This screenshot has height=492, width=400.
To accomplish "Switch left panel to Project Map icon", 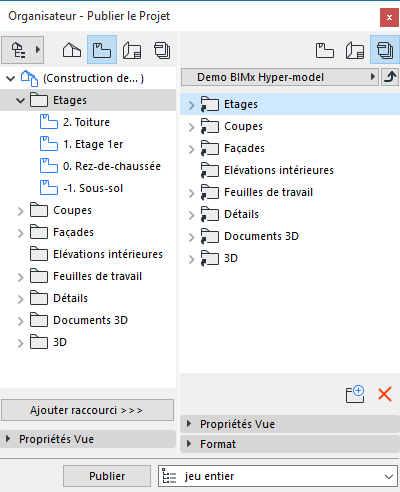I will pos(72,50).
